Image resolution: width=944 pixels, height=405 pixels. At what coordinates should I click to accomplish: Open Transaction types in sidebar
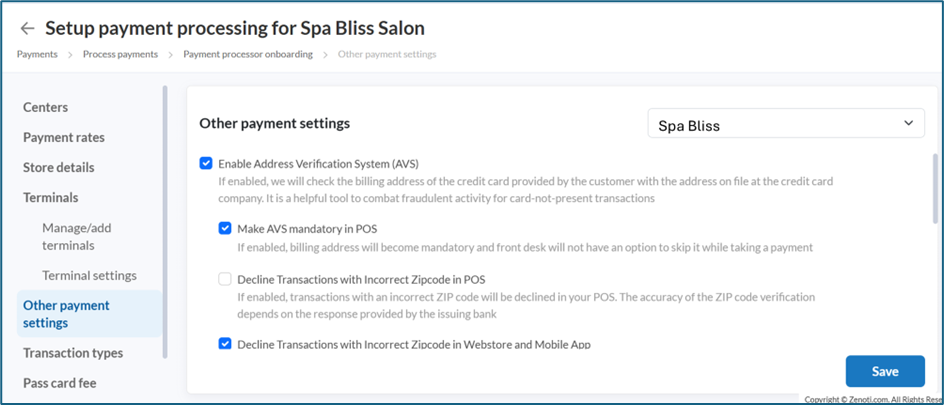click(73, 353)
